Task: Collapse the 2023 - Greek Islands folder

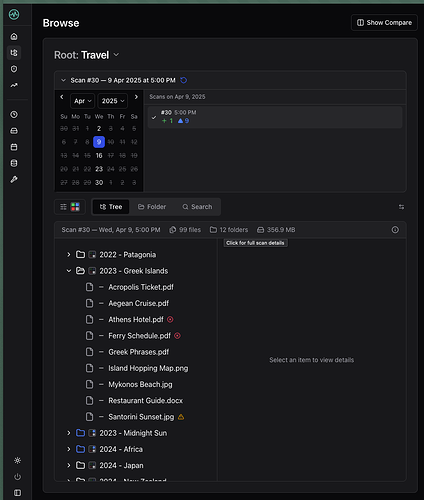Action: click(69, 271)
